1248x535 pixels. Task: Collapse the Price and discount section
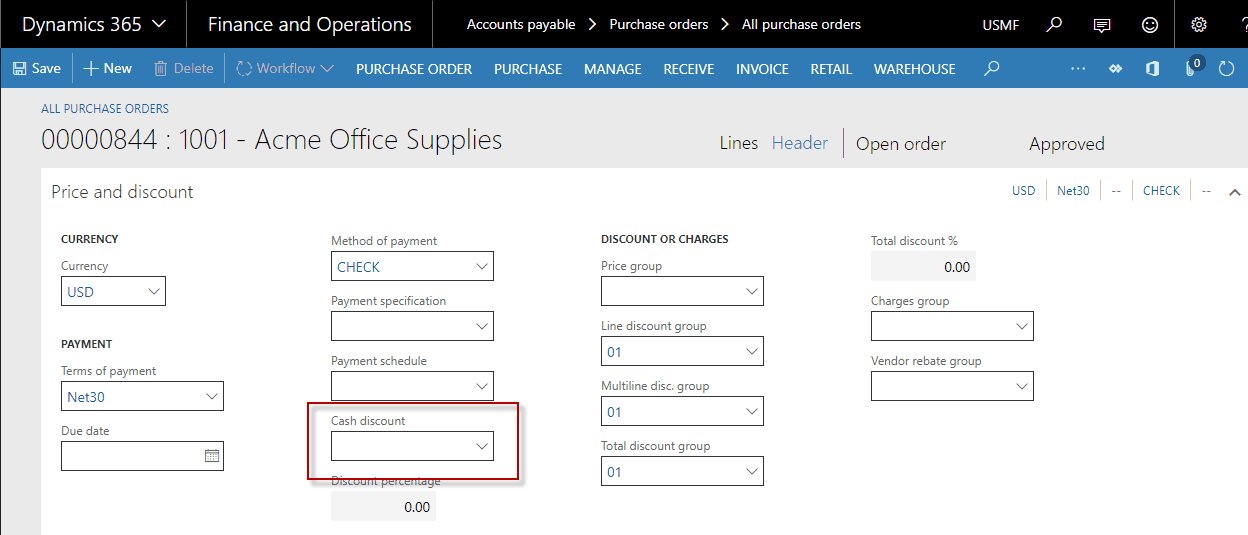tap(1234, 191)
